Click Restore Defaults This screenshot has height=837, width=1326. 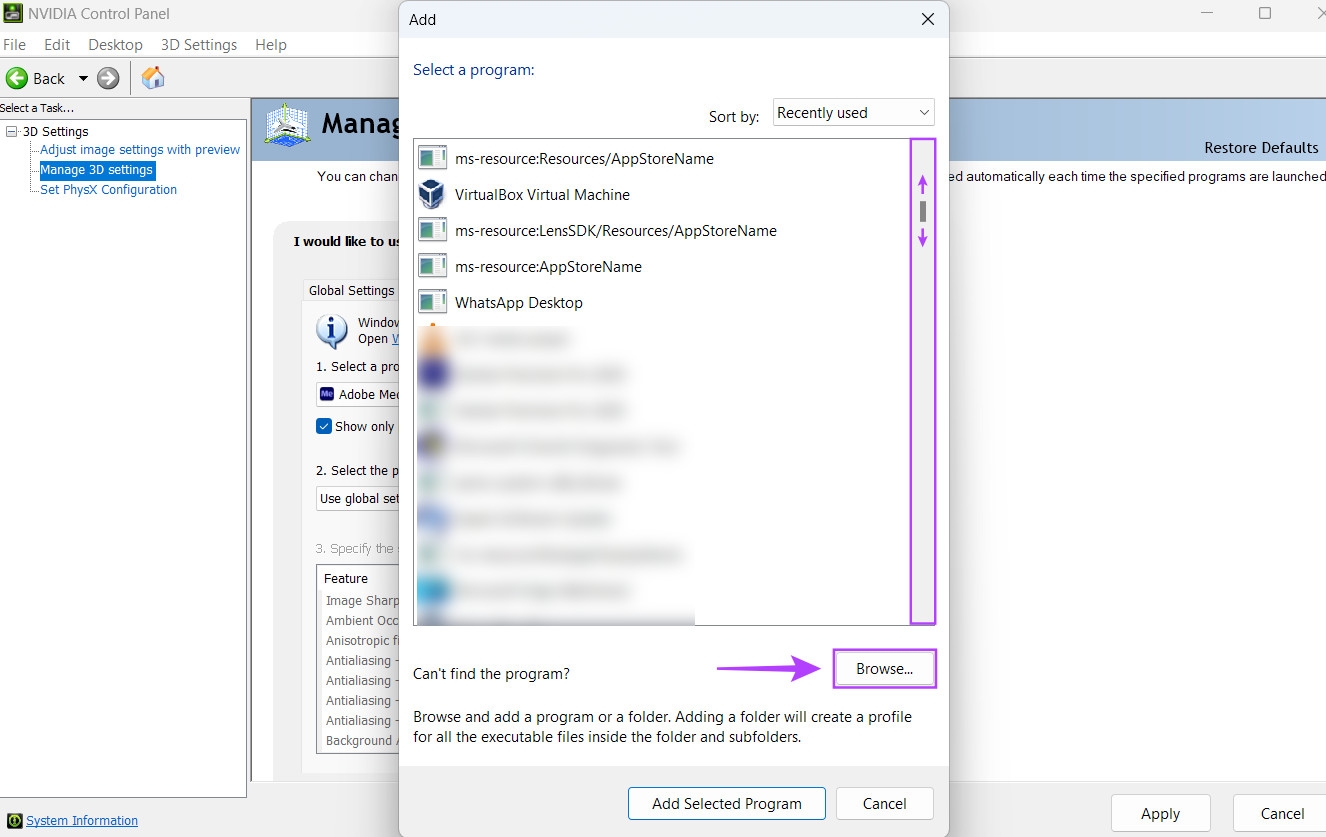point(1261,148)
